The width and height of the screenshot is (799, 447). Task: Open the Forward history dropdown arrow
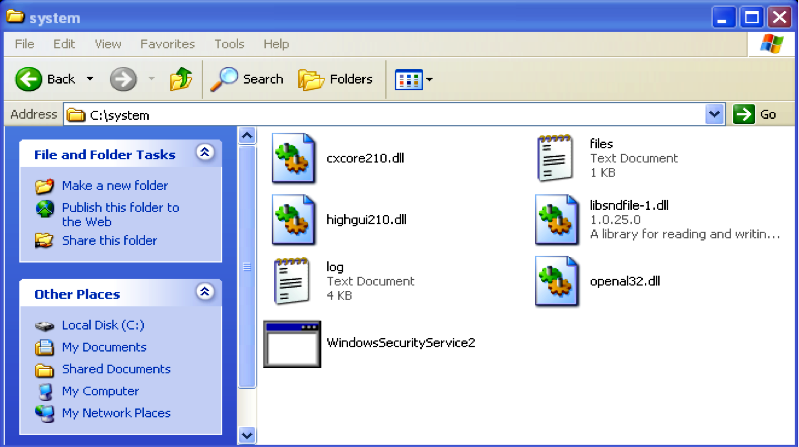(151, 79)
